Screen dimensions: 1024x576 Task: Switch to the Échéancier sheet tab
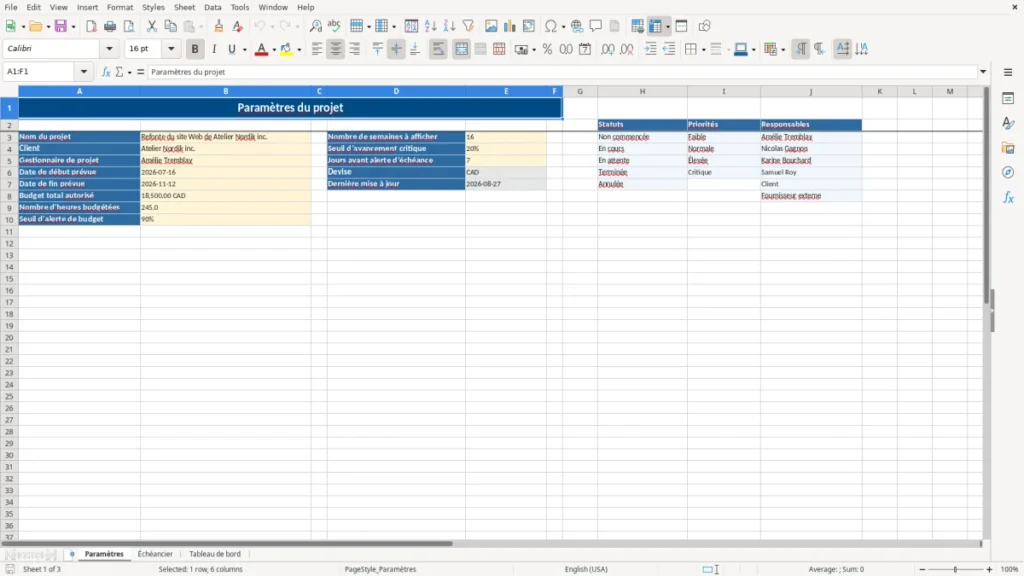pos(155,554)
